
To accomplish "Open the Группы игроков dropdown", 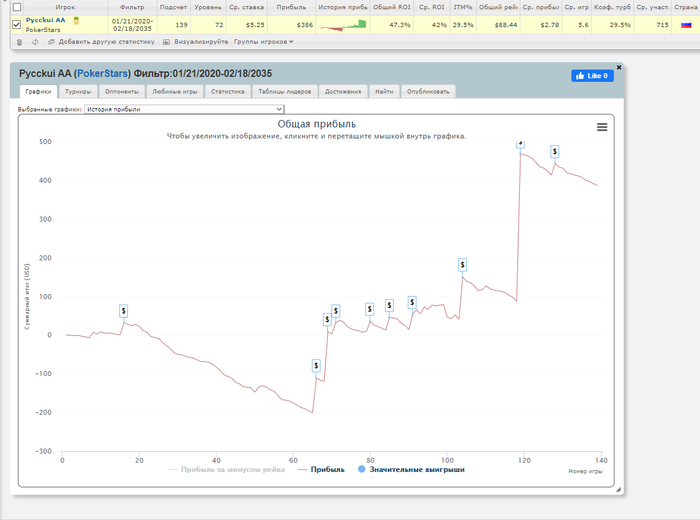I will point(263,42).
